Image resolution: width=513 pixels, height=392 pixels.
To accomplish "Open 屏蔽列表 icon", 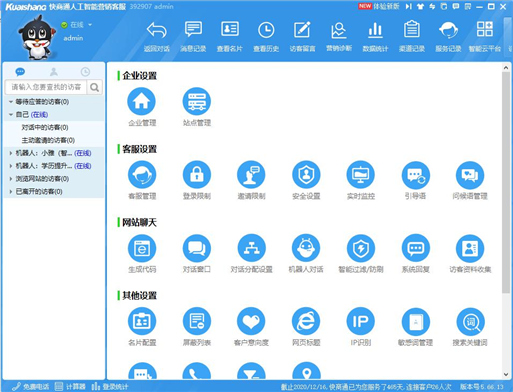I will tap(197, 321).
